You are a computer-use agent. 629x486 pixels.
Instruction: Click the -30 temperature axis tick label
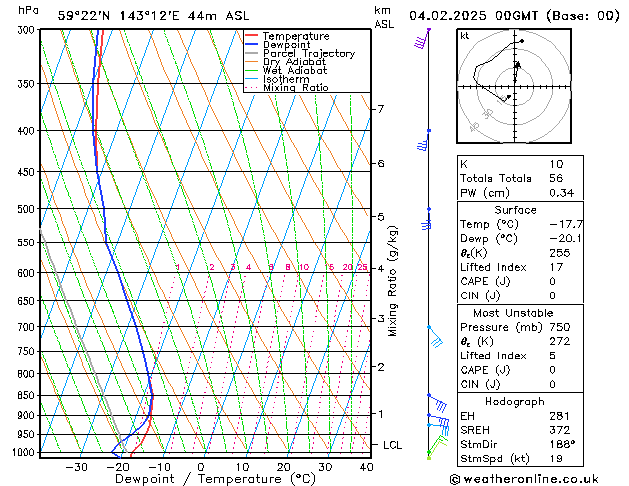click(x=76, y=467)
